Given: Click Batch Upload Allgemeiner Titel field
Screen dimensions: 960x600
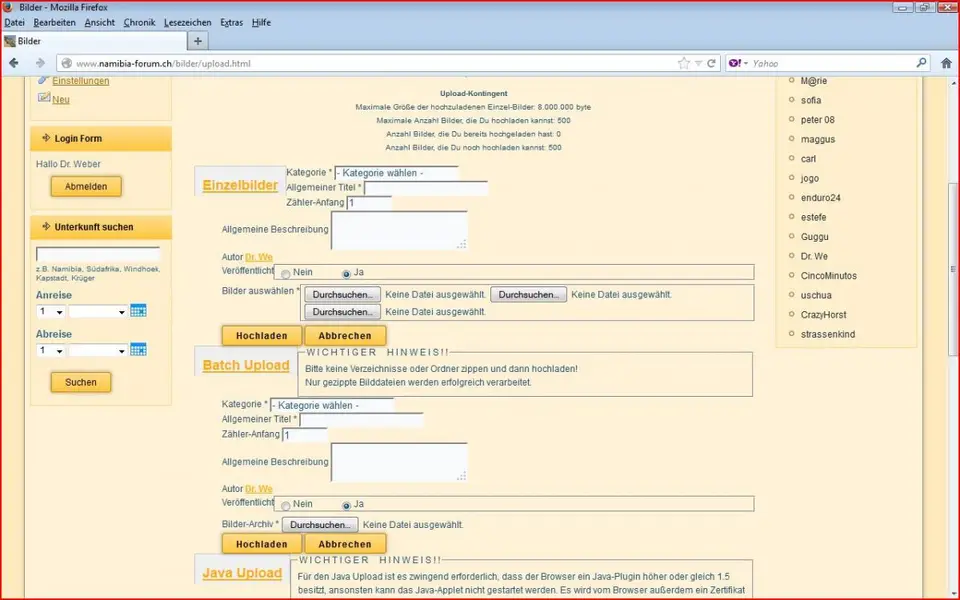Looking at the screenshot, I should click(361, 420).
